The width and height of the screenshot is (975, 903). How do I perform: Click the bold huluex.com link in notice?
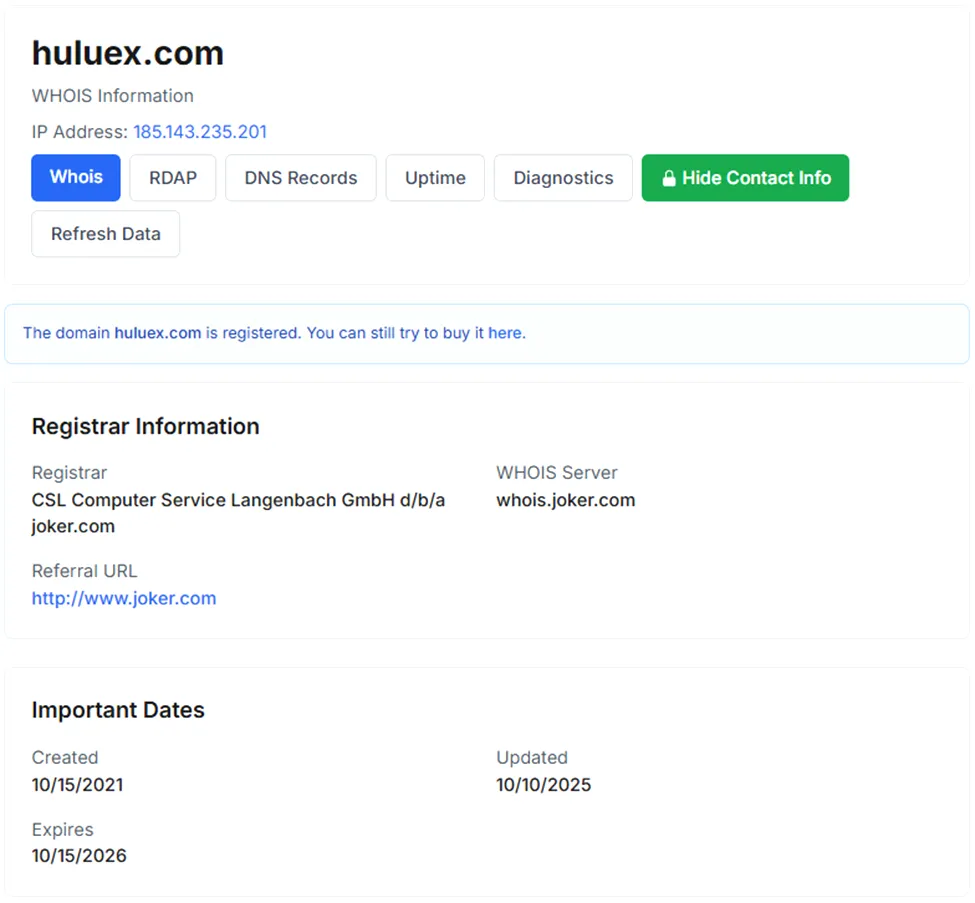pos(158,333)
